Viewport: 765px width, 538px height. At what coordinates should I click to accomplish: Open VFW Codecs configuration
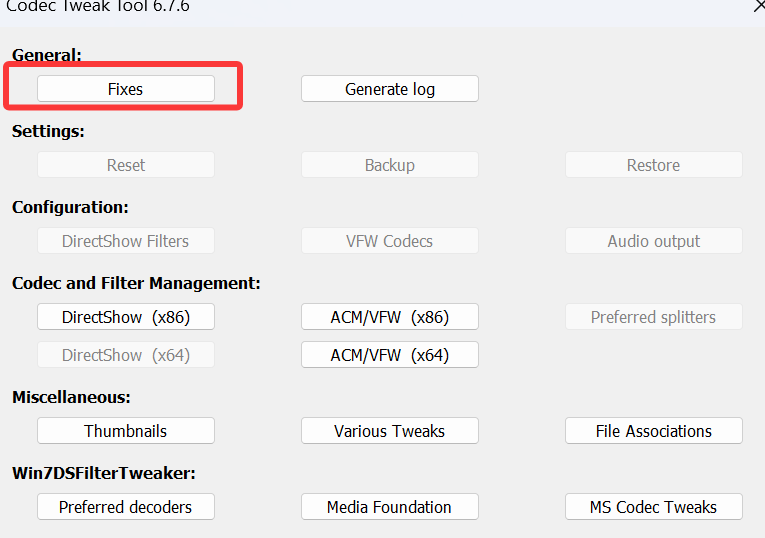(389, 241)
